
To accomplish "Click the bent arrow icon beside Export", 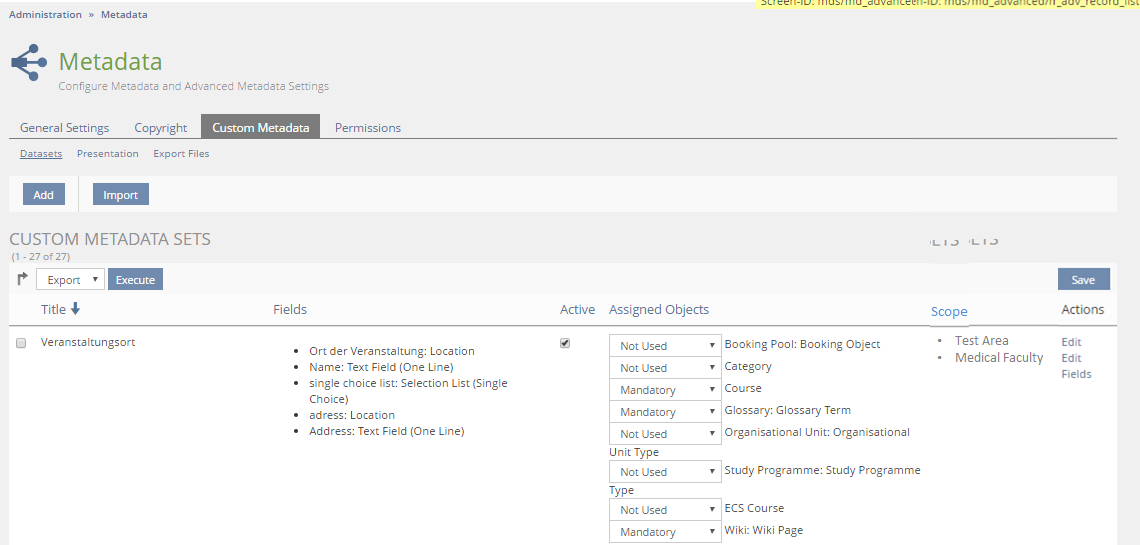I will [x=22, y=279].
